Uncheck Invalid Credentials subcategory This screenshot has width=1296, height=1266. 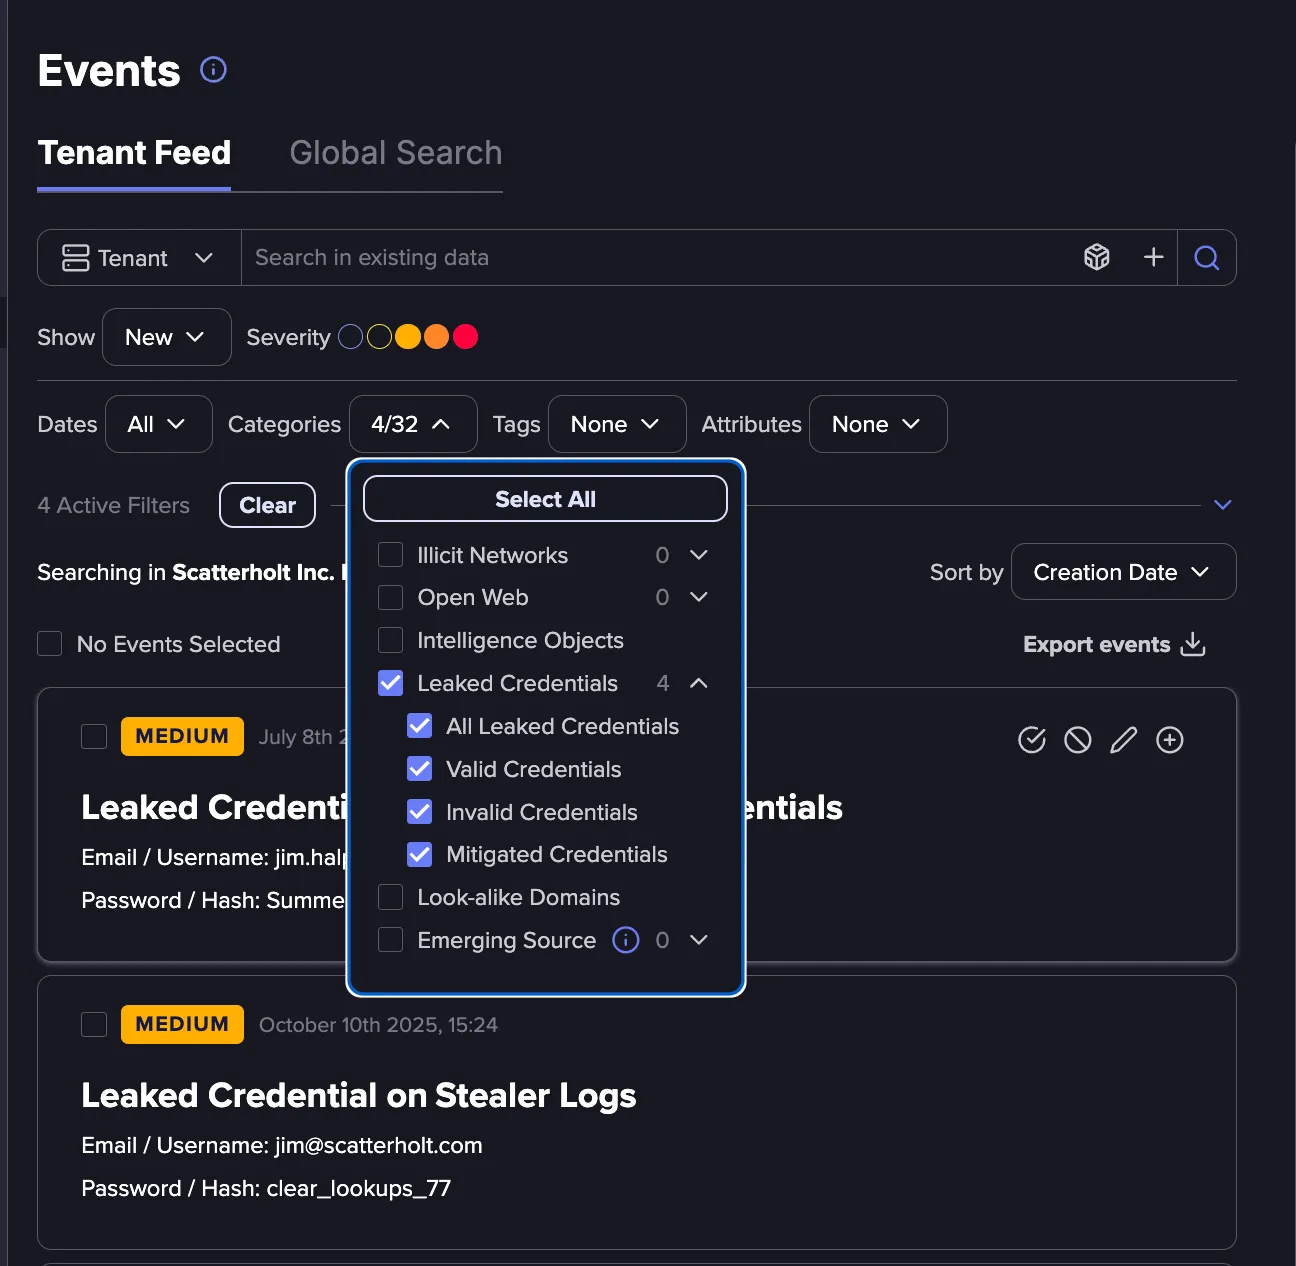(420, 812)
